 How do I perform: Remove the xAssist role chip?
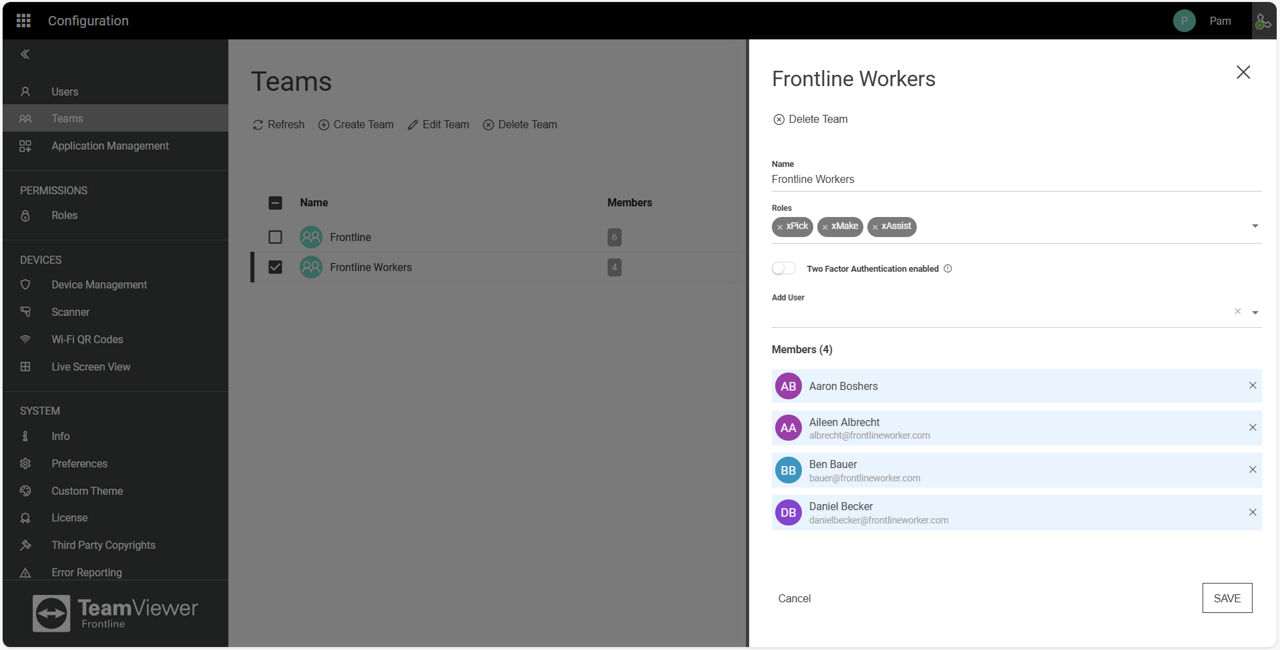[x=875, y=227]
